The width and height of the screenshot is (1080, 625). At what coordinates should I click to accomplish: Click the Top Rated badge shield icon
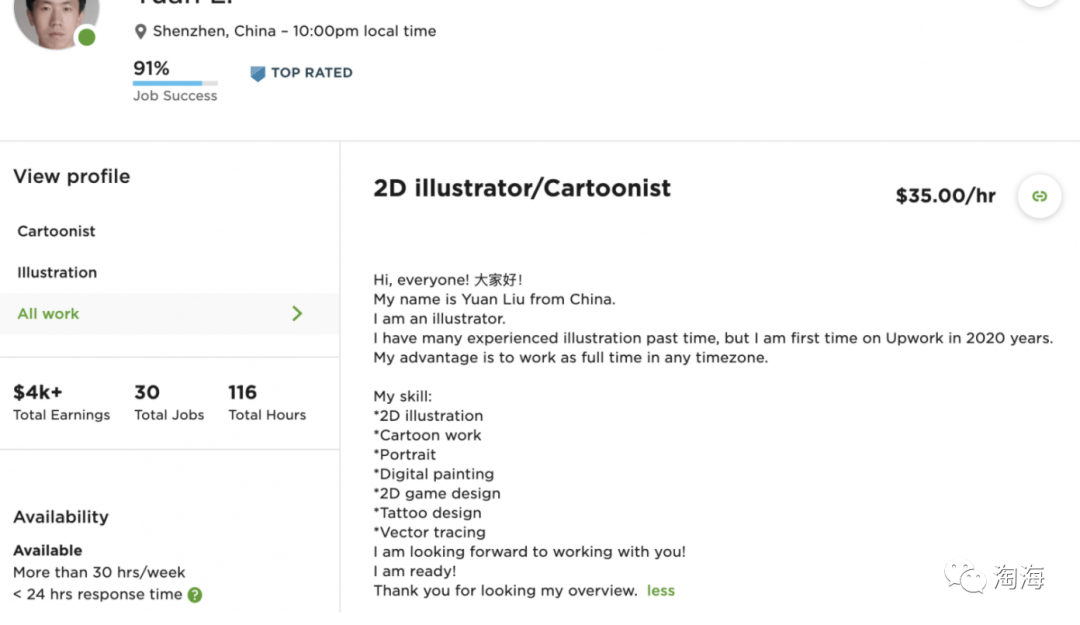[258, 73]
